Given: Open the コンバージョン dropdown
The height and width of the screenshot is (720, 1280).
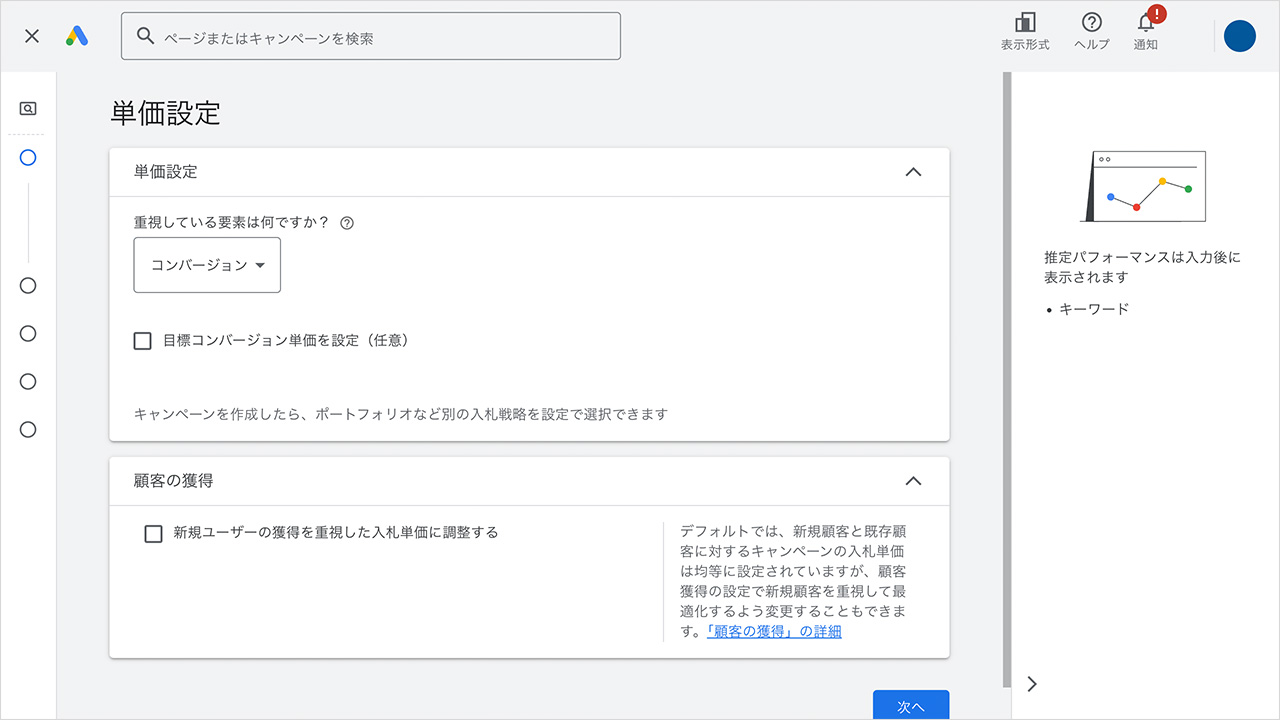Looking at the screenshot, I should (x=206, y=265).
